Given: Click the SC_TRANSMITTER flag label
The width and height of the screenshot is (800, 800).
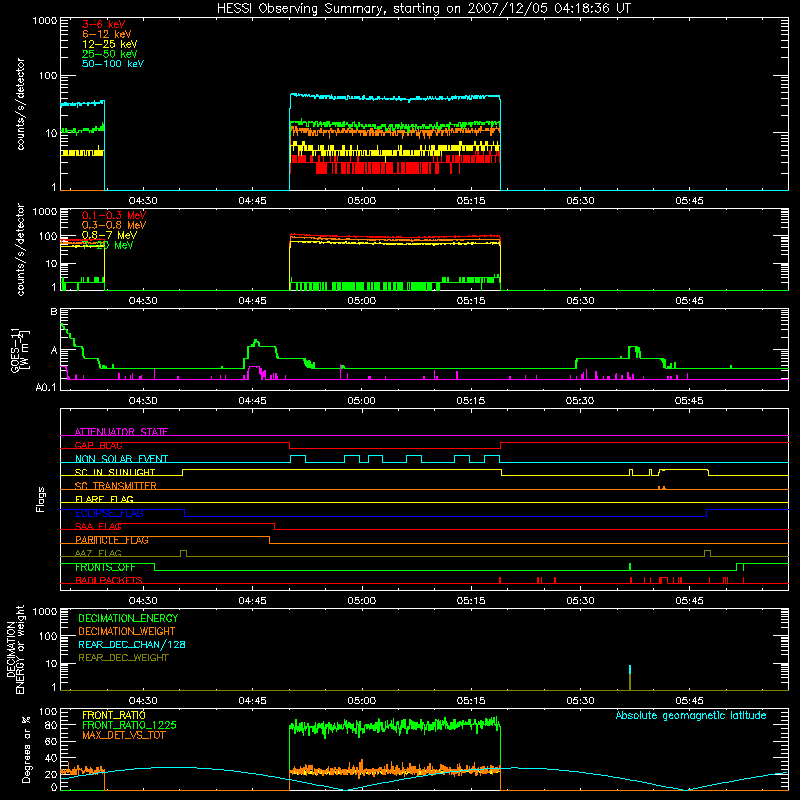Looking at the screenshot, I should pyautogui.click(x=115, y=486).
